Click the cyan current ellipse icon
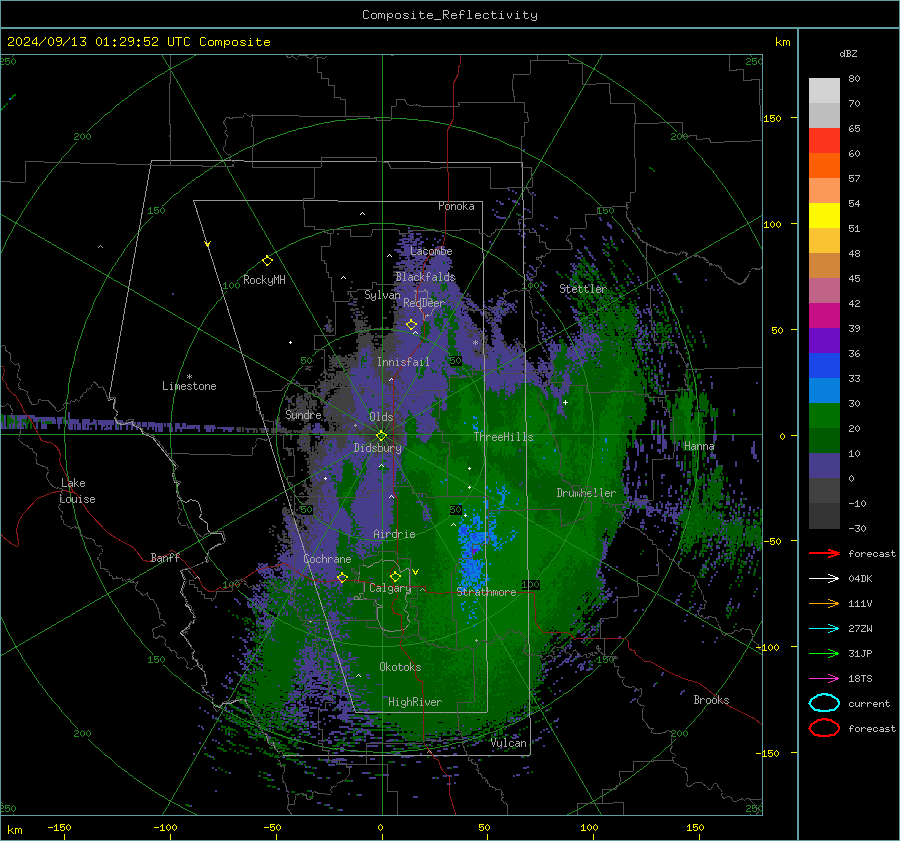The image size is (900, 841). pyautogui.click(x=824, y=703)
